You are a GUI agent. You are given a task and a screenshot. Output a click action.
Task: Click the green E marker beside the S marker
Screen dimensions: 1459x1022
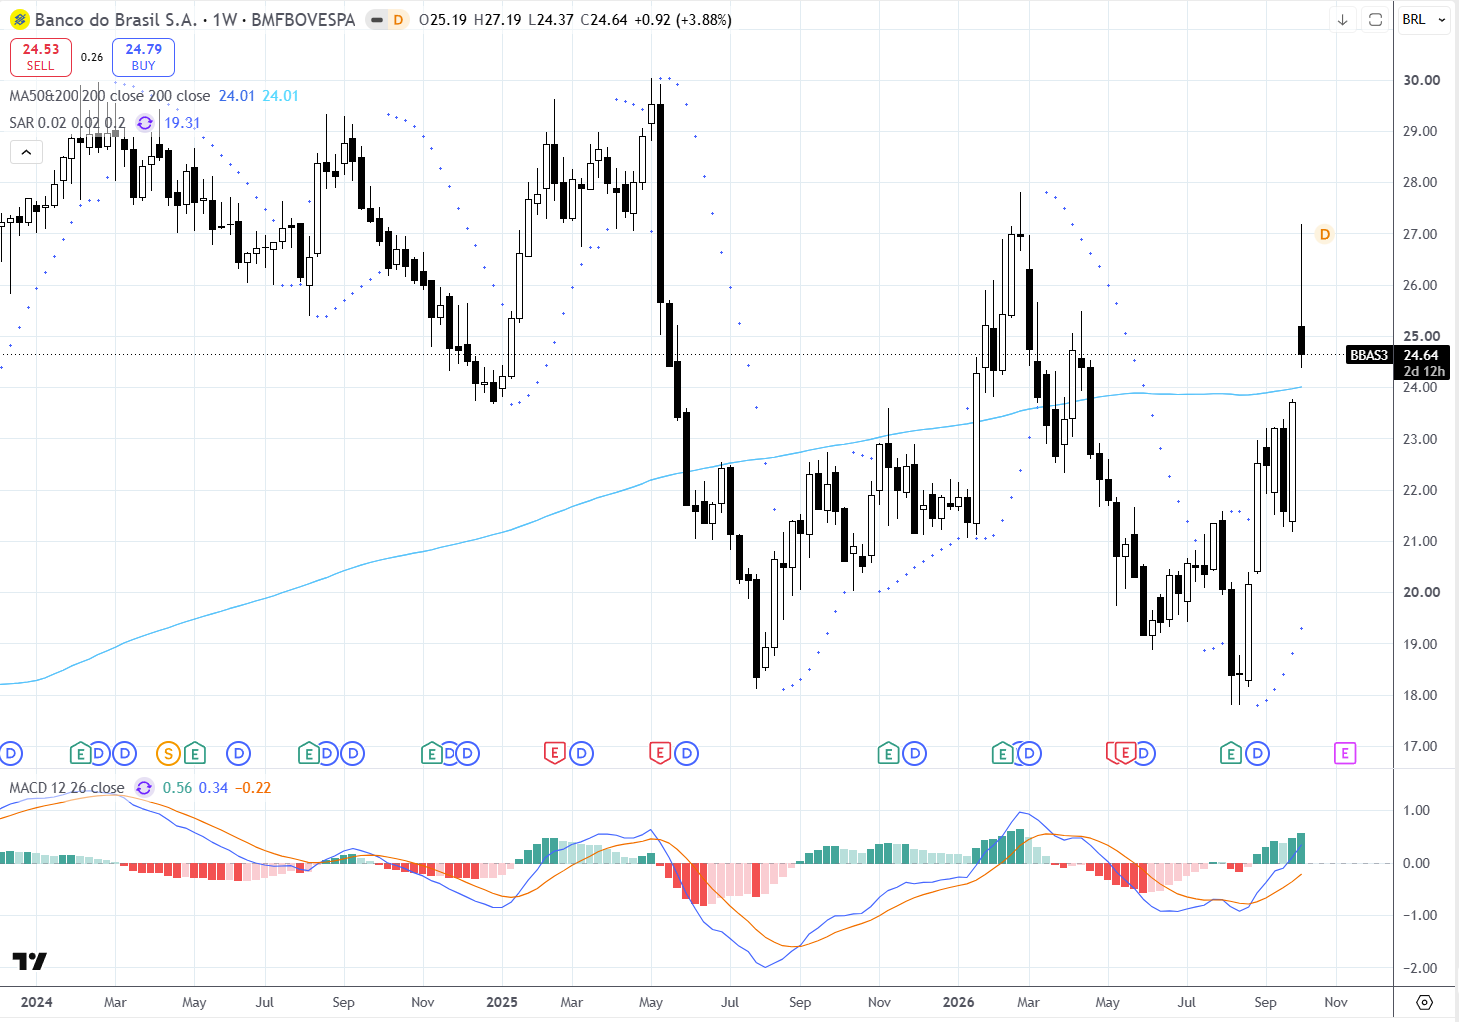[x=194, y=753]
